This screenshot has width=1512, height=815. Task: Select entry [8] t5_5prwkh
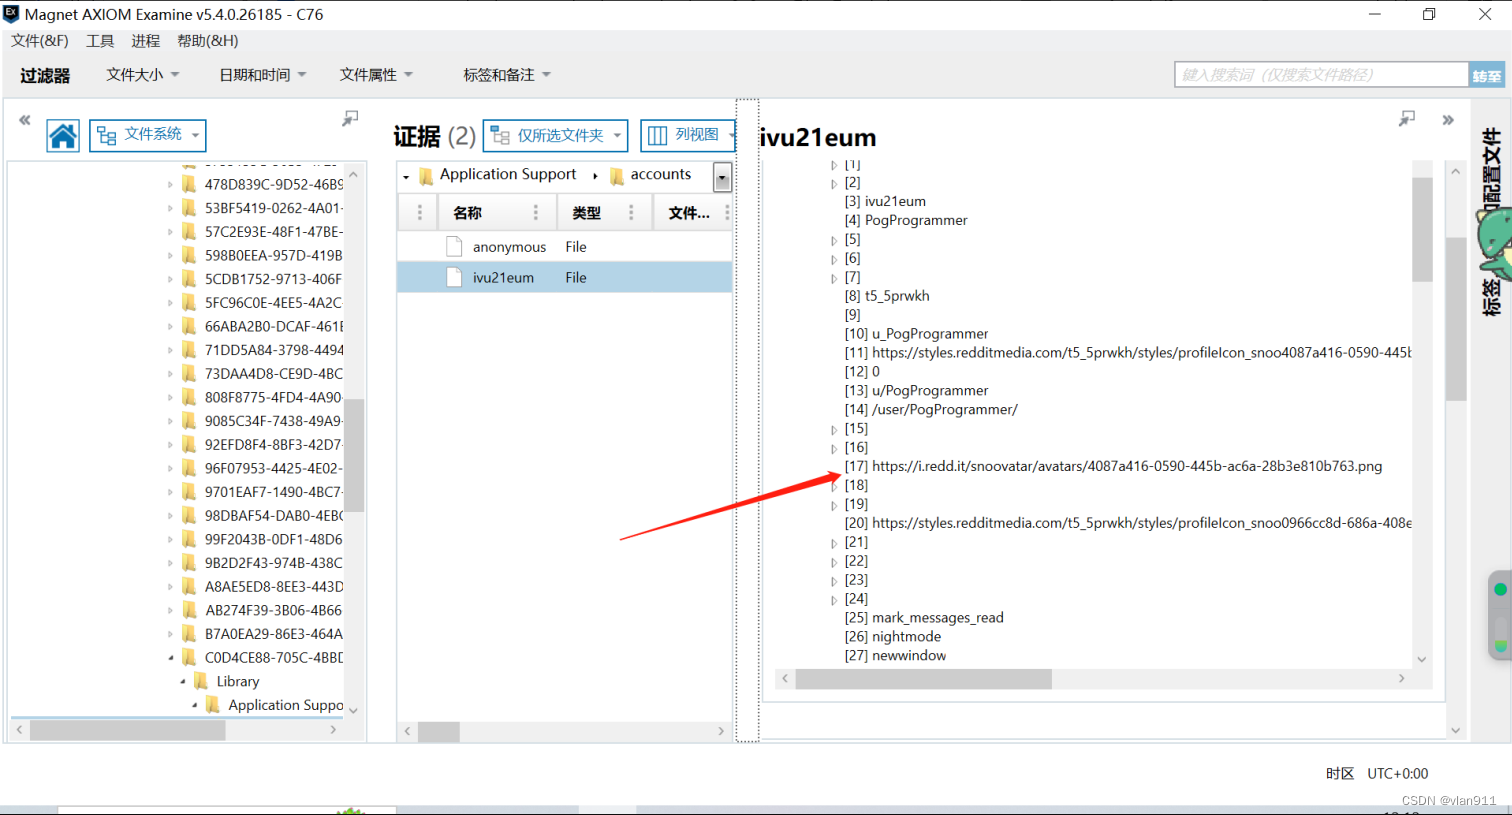[887, 296]
